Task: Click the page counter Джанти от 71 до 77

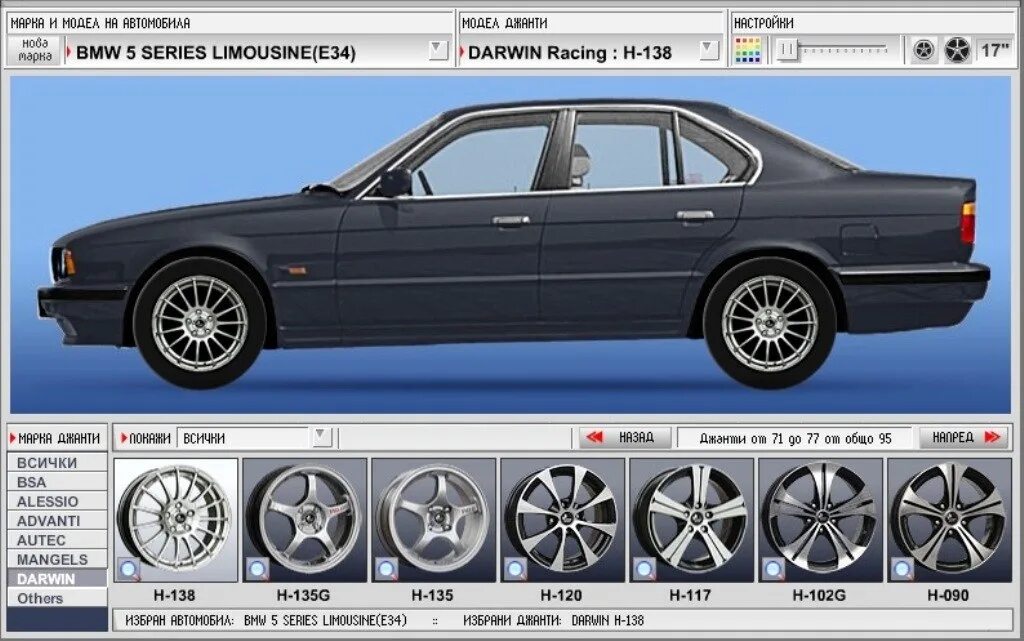Action: point(795,439)
